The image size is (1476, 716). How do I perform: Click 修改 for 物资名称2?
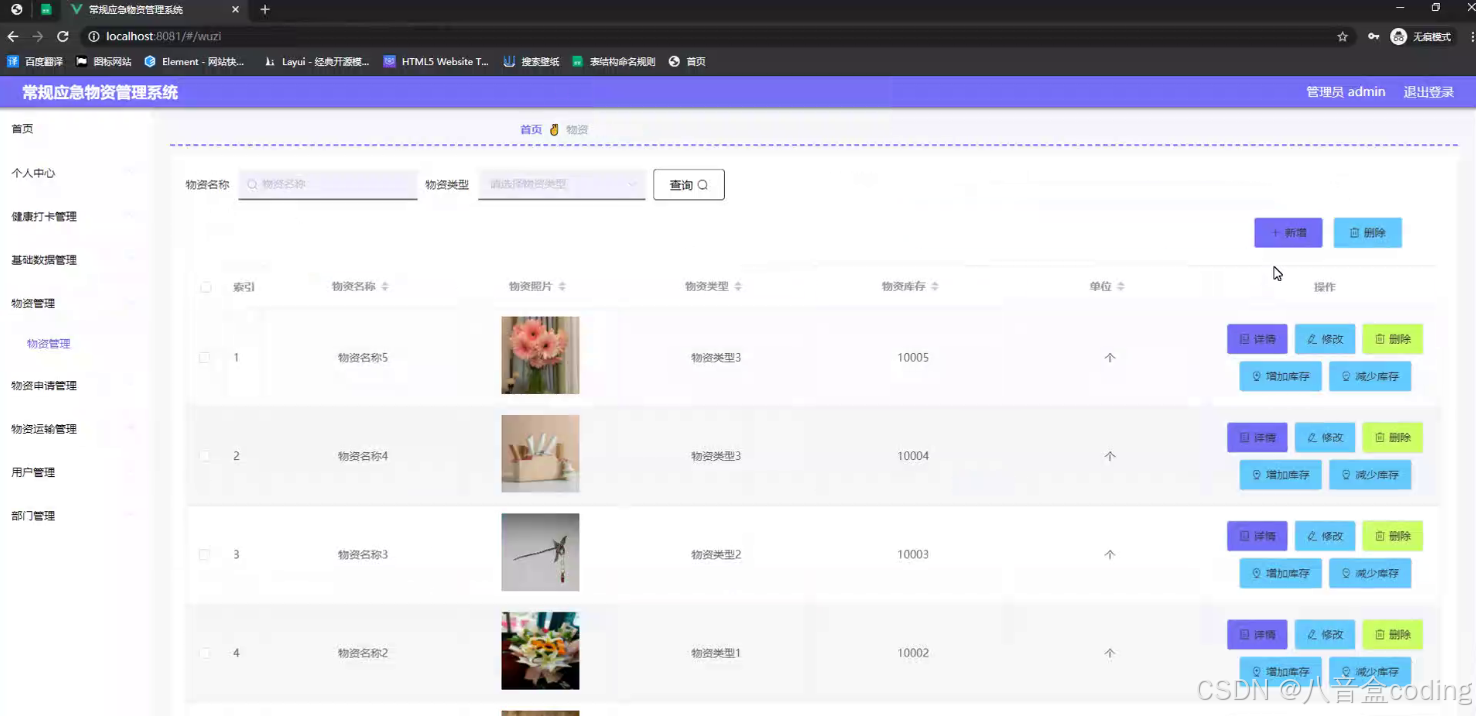[x=1325, y=635]
